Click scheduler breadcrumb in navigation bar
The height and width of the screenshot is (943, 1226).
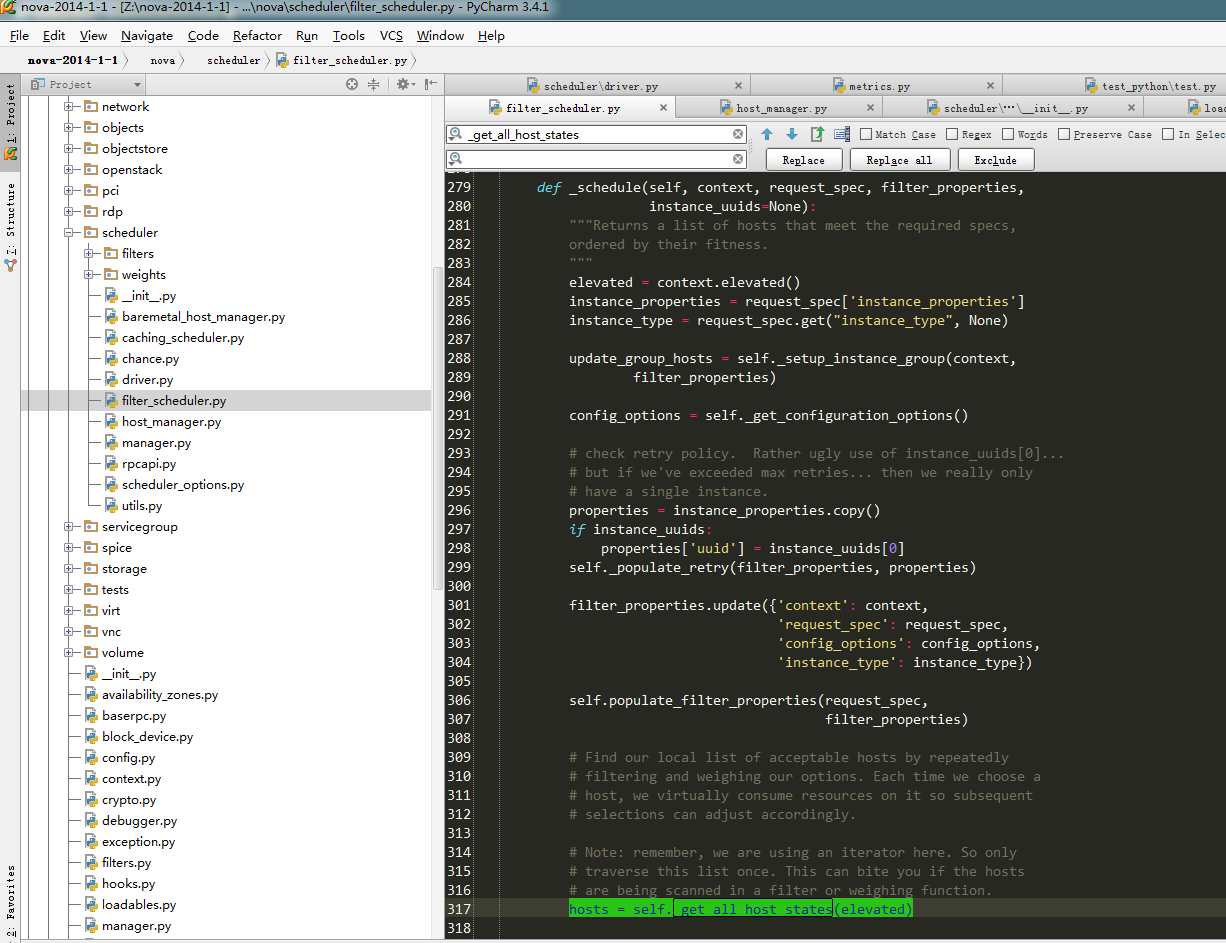[x=233, y=60]
